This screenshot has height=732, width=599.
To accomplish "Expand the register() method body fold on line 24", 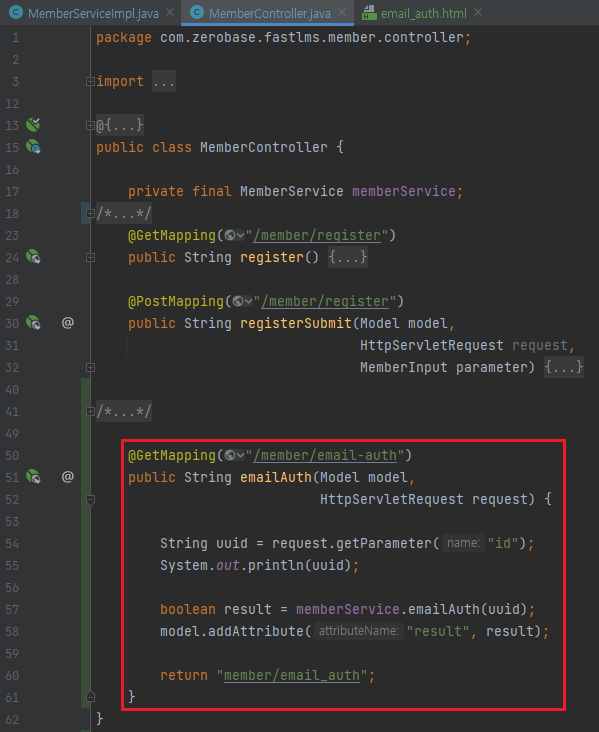I will [x=90, y=258].
